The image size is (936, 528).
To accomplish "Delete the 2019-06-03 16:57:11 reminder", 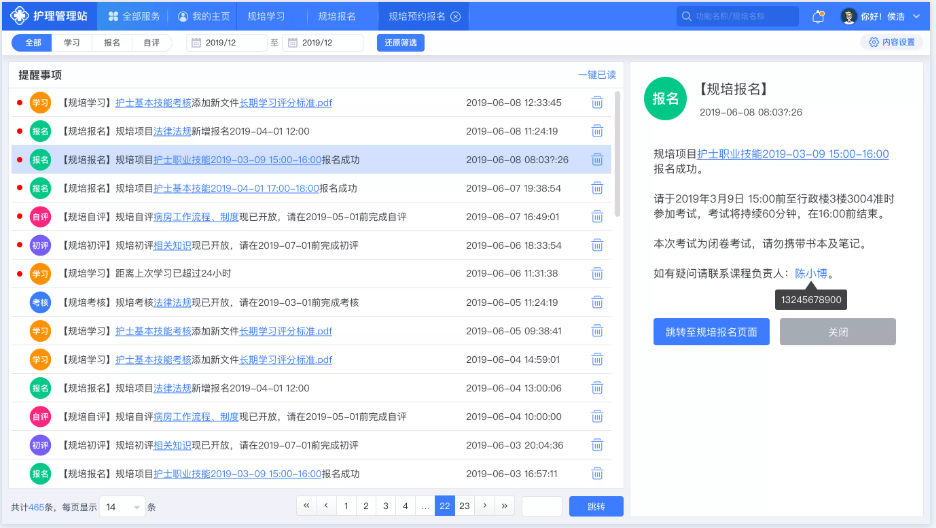I will [x=597, y=474].
